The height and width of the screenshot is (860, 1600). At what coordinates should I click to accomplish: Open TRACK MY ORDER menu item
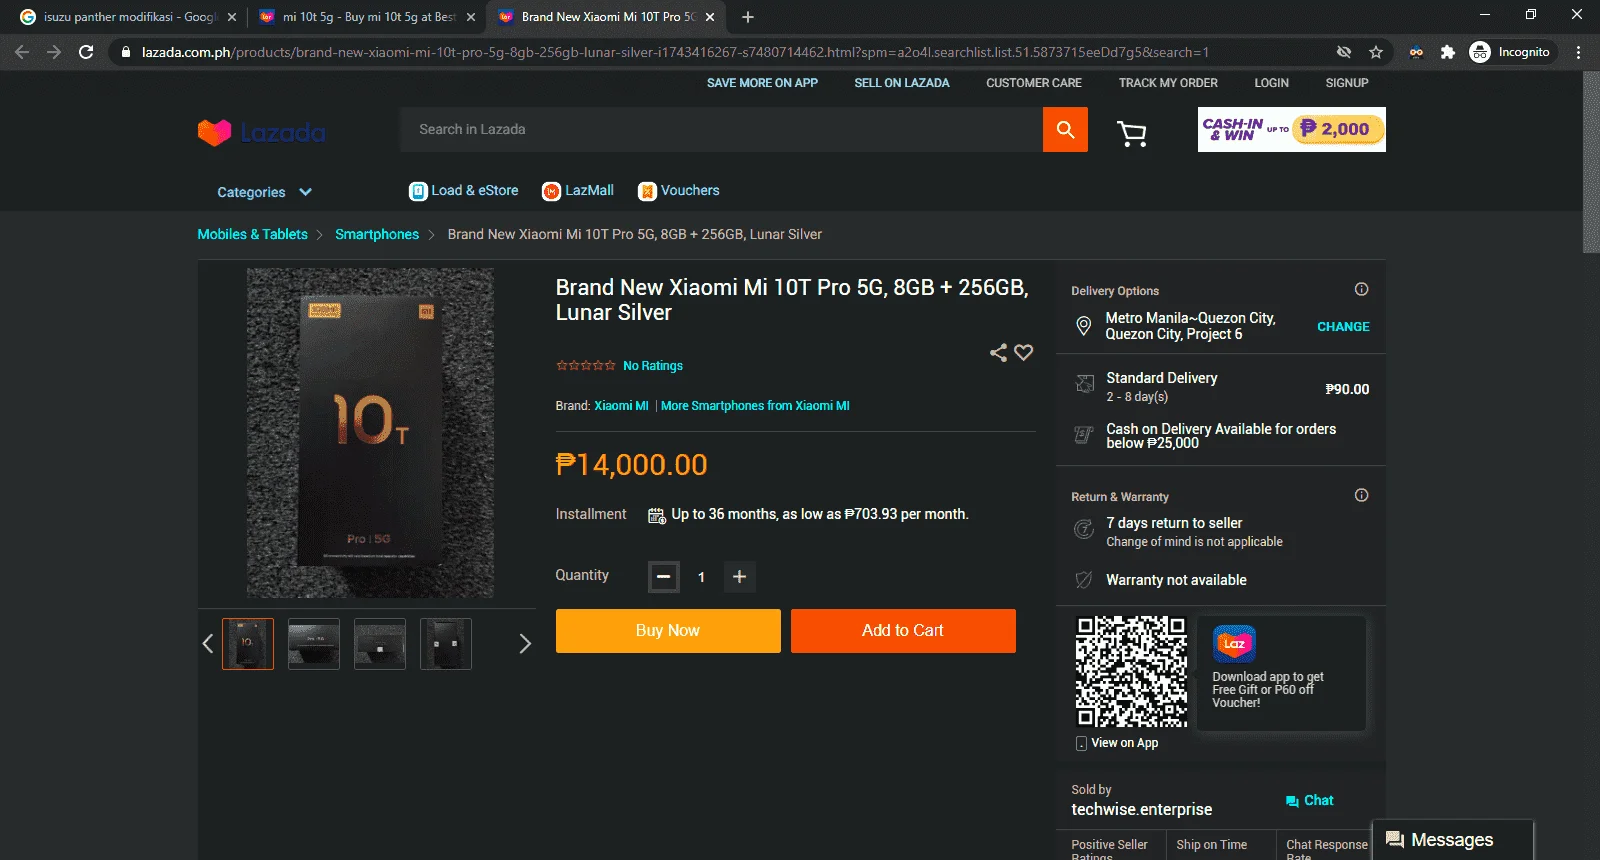1168,83
